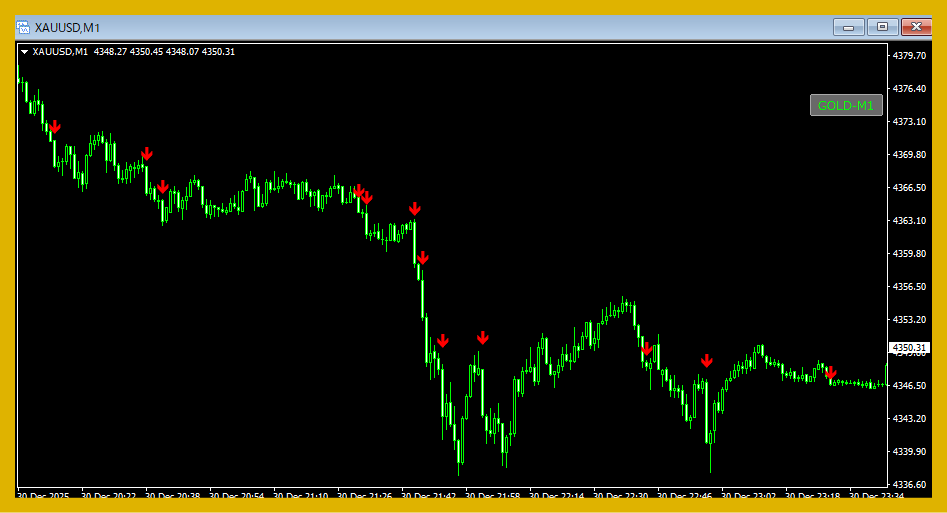Viewport: 947px width, 513px height.
Task: Expand the triangle beside XAUUSD,M1 chart label
Action: (x=24, y=52)
